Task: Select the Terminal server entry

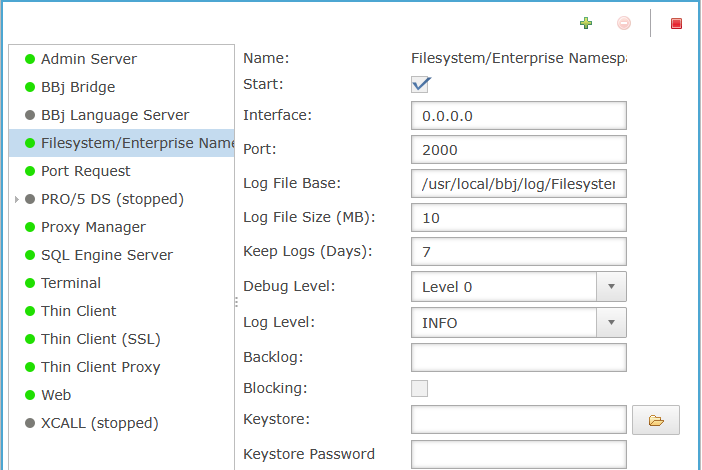Action: 71,283
